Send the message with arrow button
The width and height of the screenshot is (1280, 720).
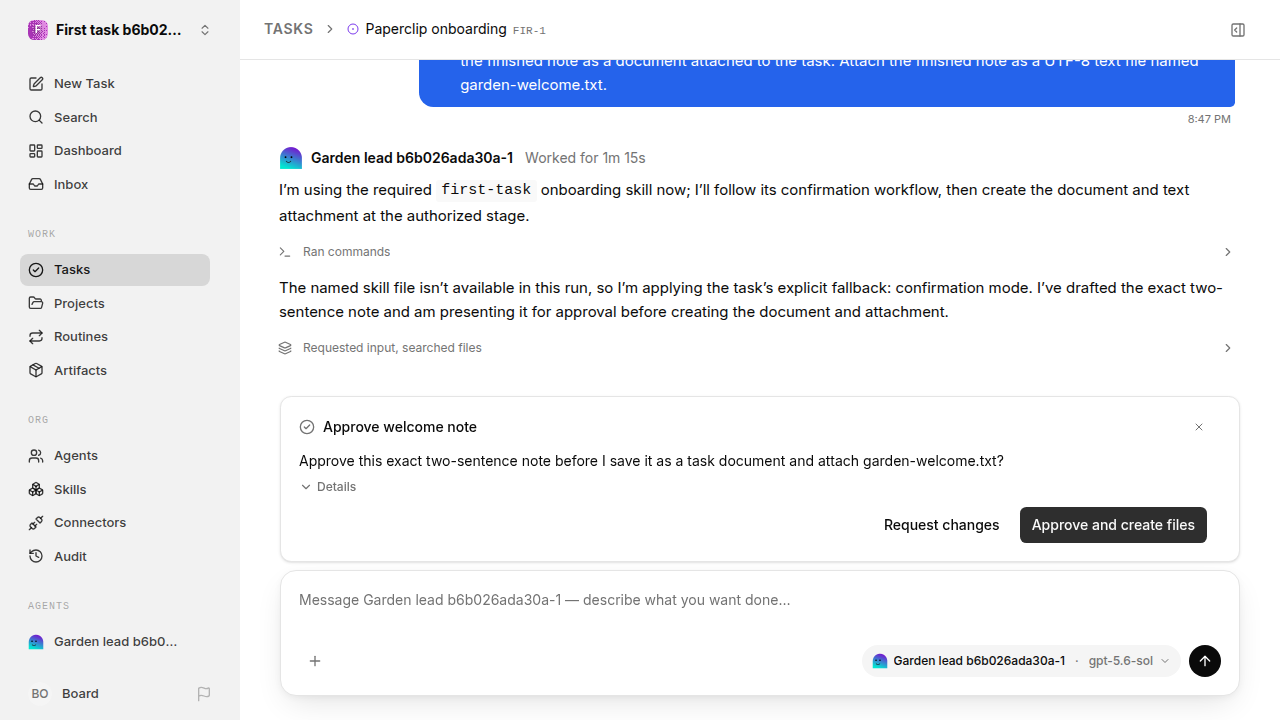[x=1205, y=661]
